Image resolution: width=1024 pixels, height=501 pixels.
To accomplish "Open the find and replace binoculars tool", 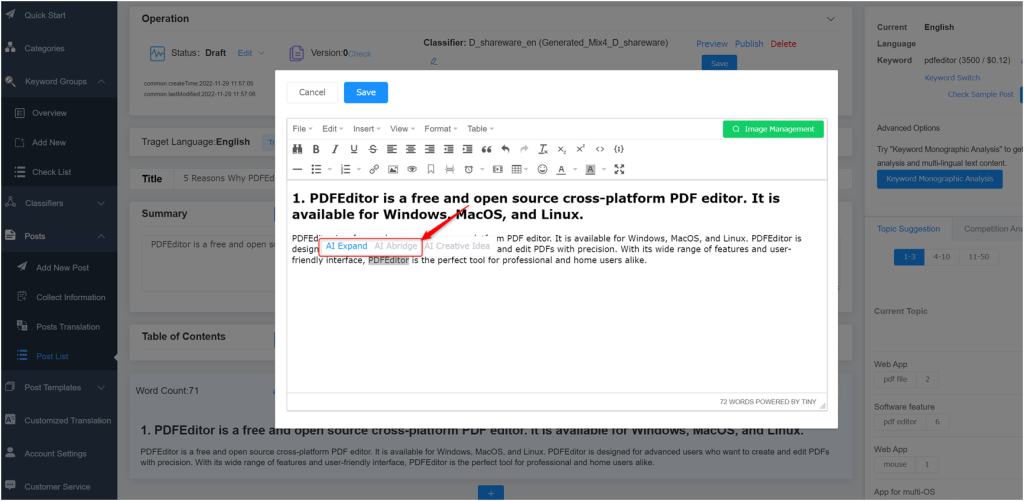I will click(x=298, y=149).
